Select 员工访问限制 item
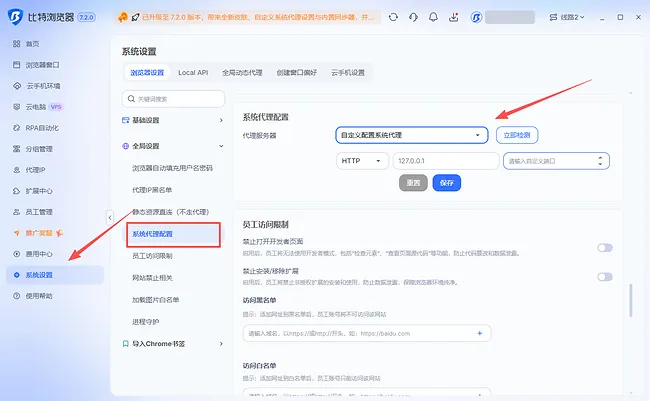This screenshot has height=401, width=650. 152,256
